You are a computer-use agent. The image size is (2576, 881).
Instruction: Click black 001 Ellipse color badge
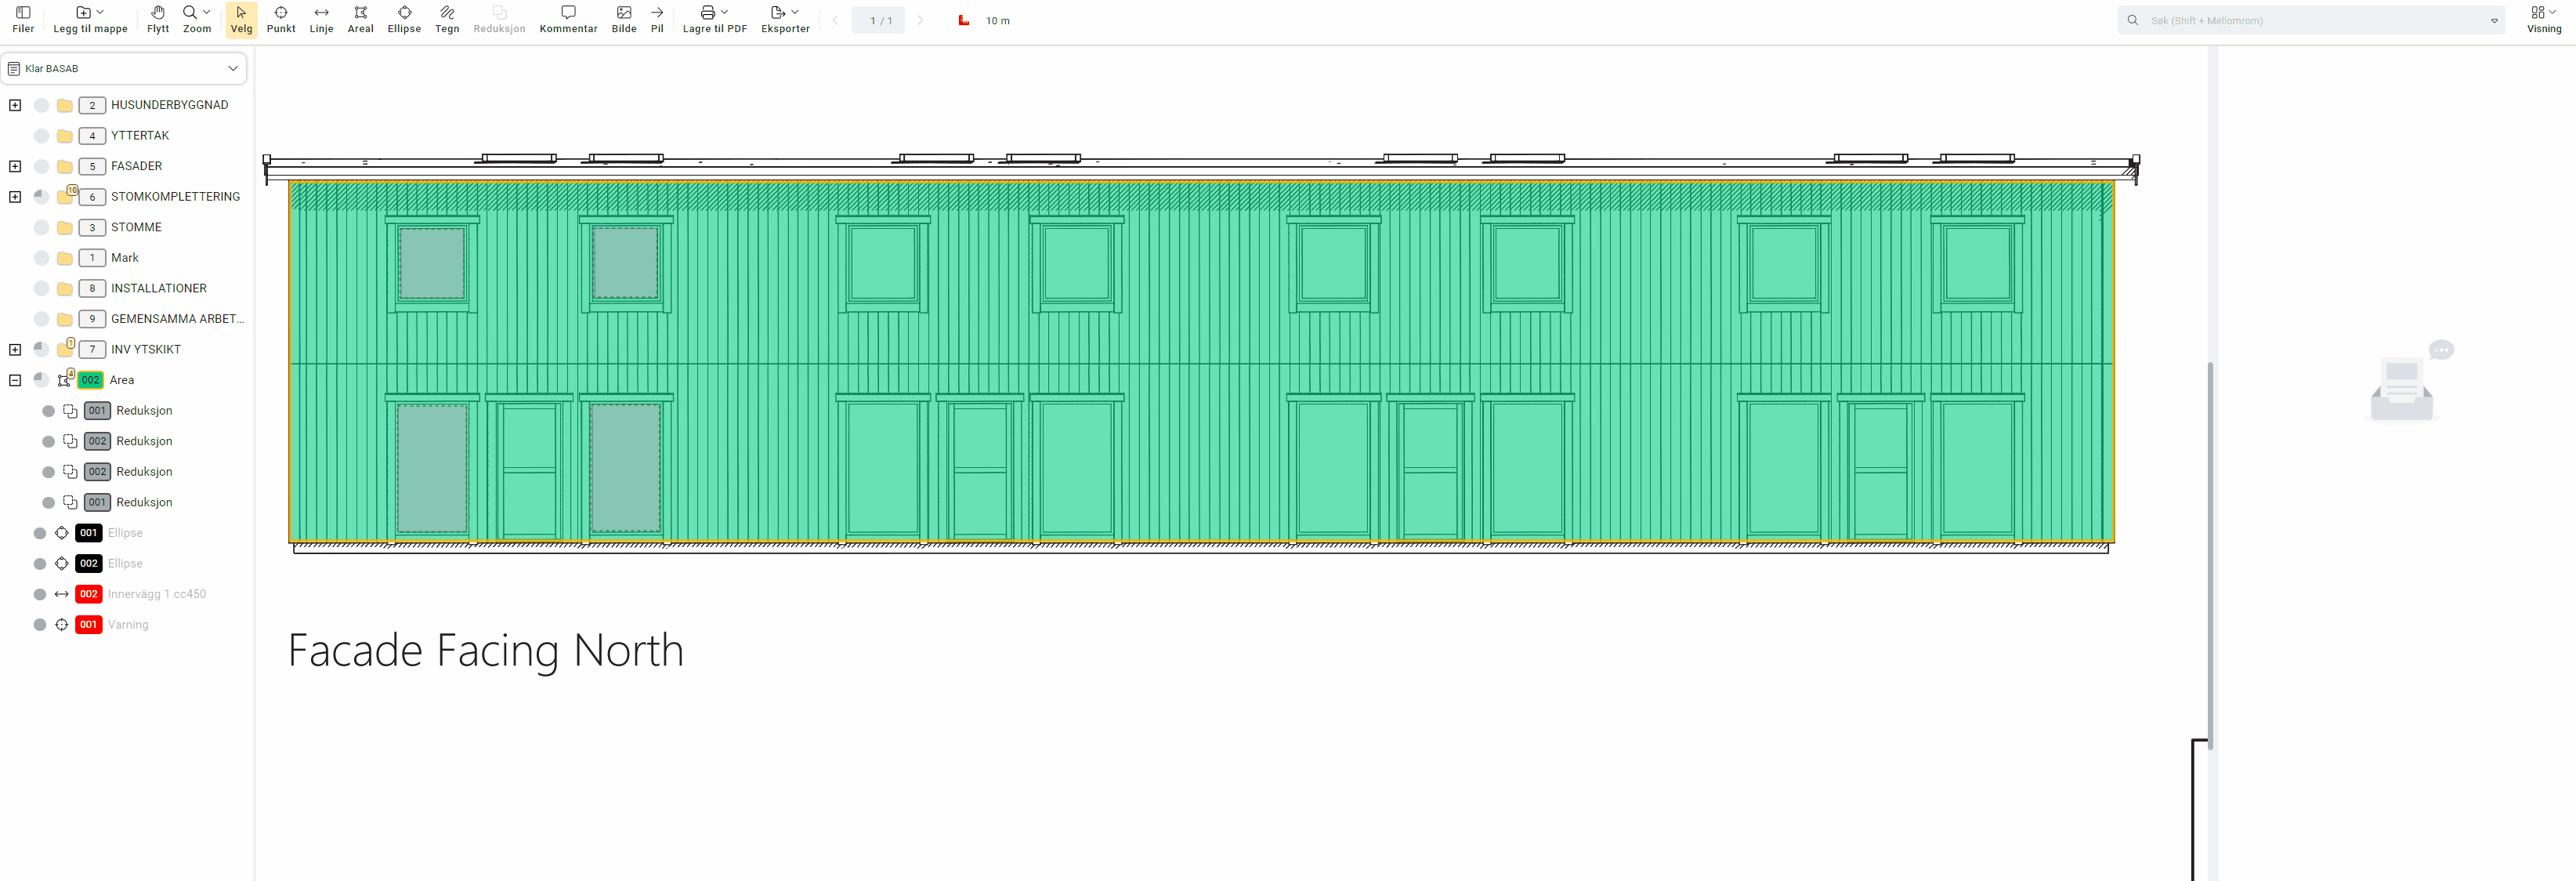(89, 533)
